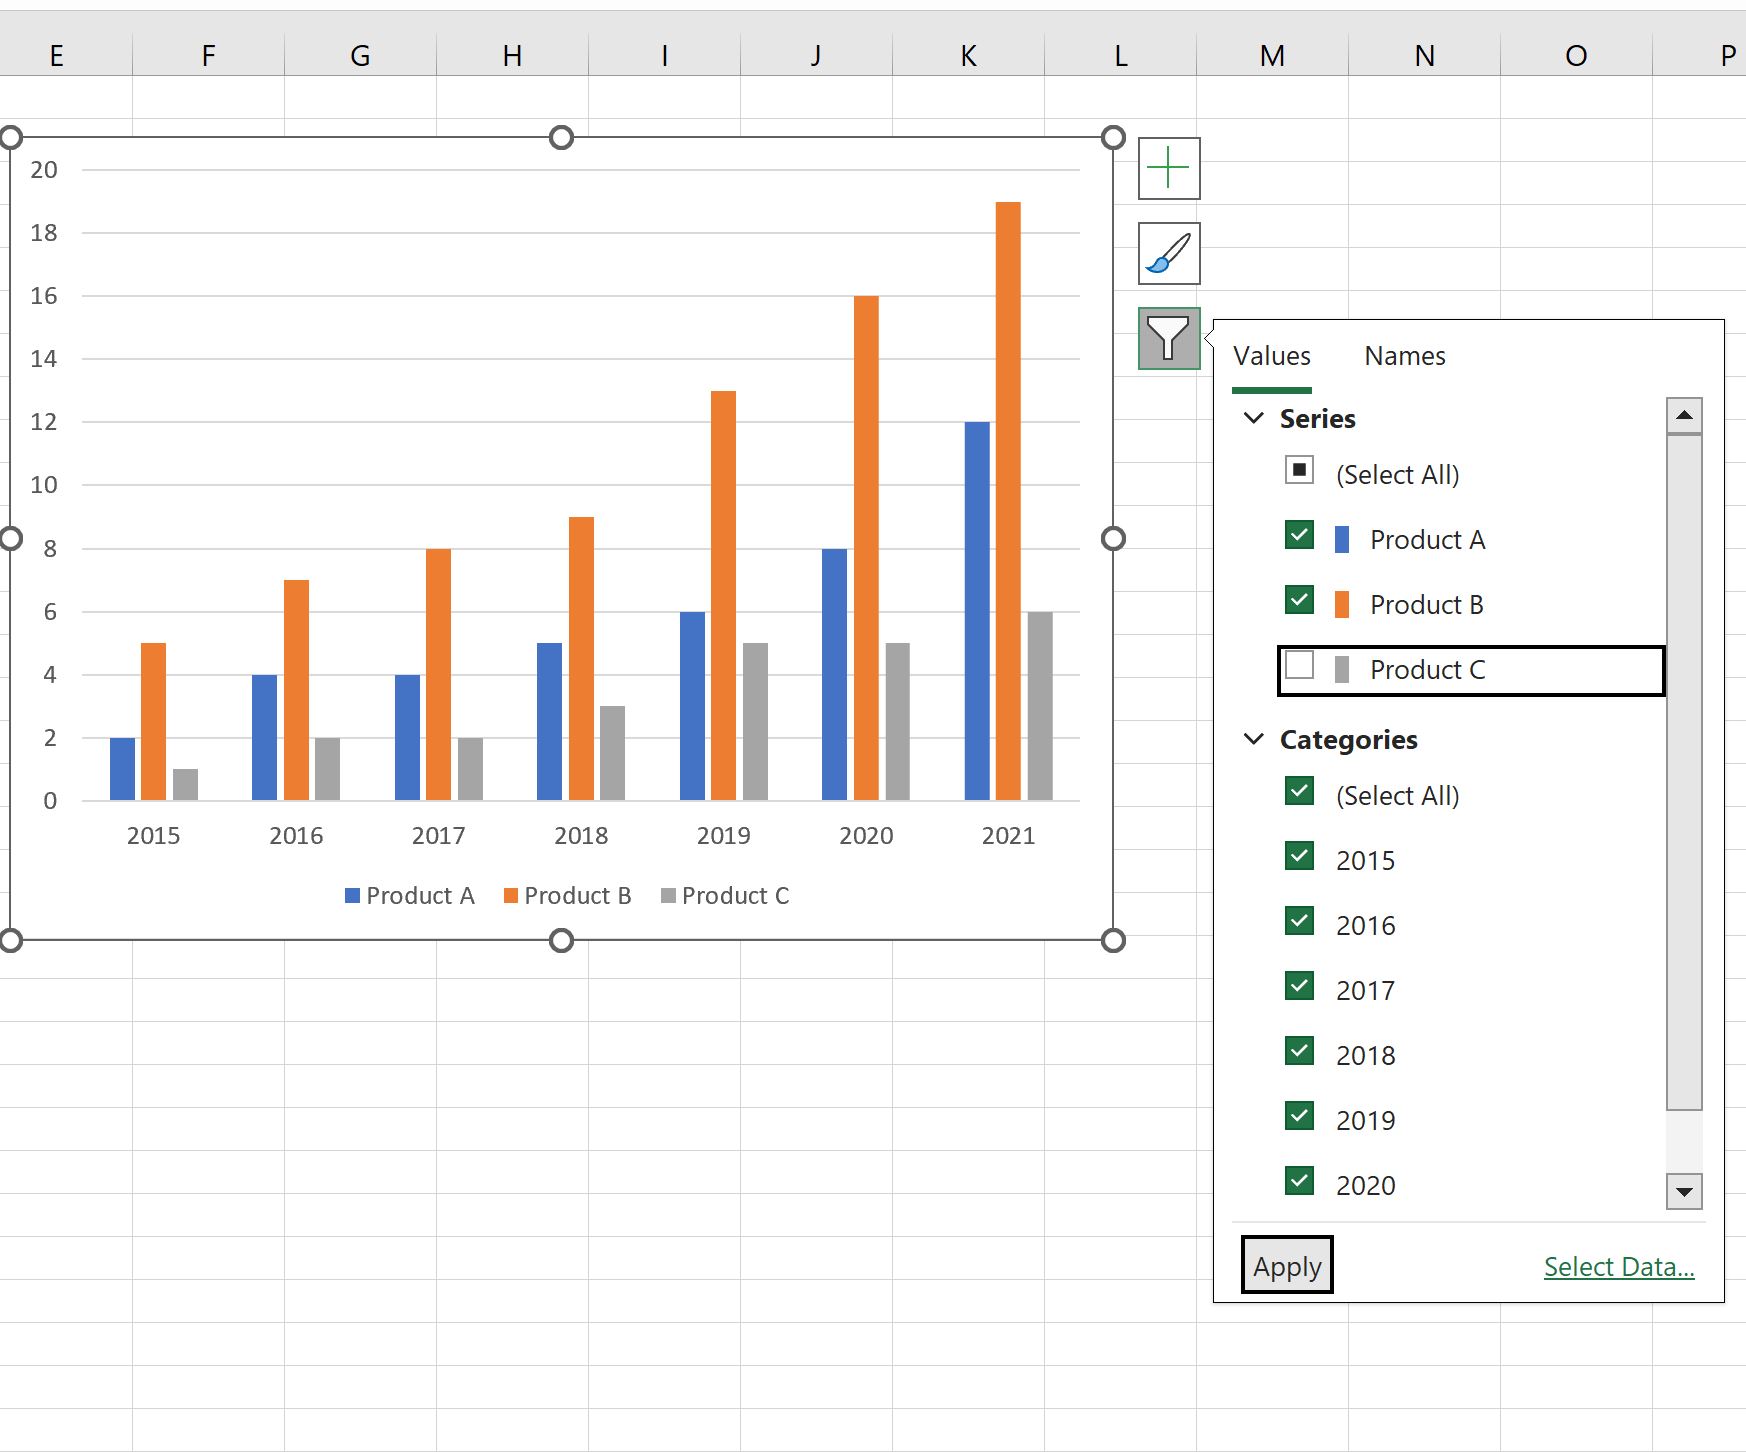Uncheck the 2015 category checkbox

click(1299, 856)
